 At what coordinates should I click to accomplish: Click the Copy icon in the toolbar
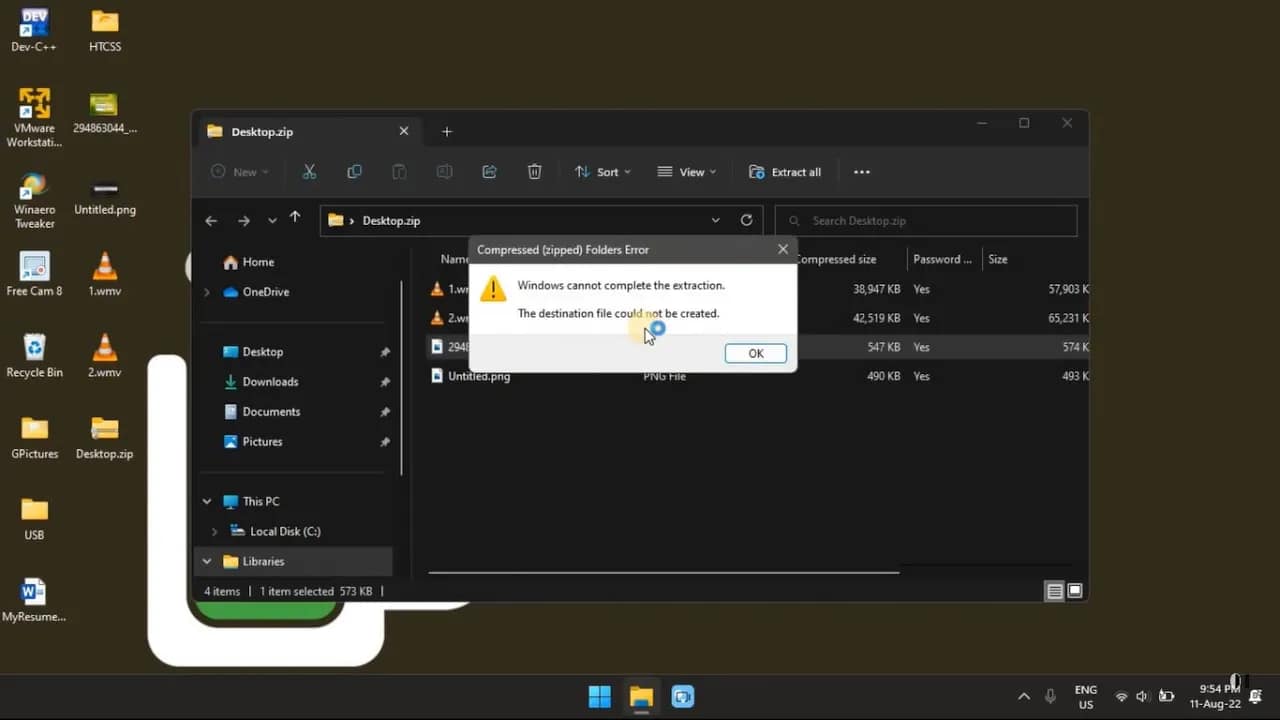coord(354,171)
